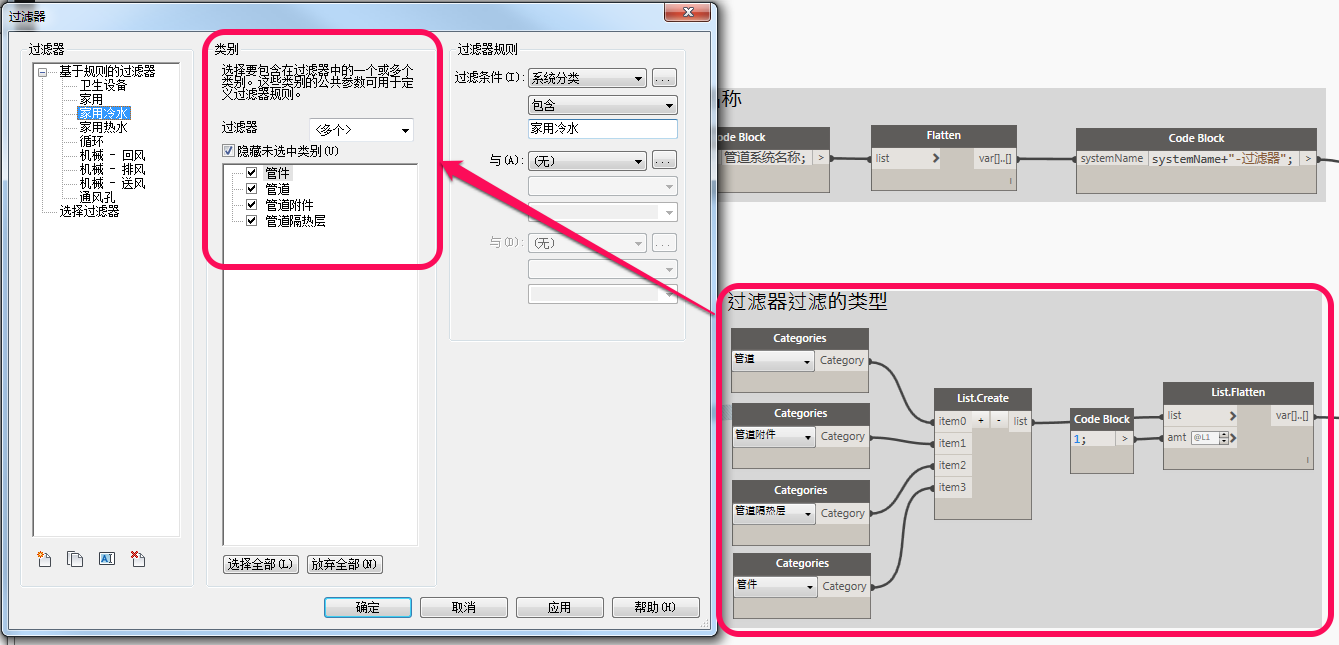This screenshot has height=645, width=1339.
Task: Click the New filter icon
Action: tap(44, 560)
